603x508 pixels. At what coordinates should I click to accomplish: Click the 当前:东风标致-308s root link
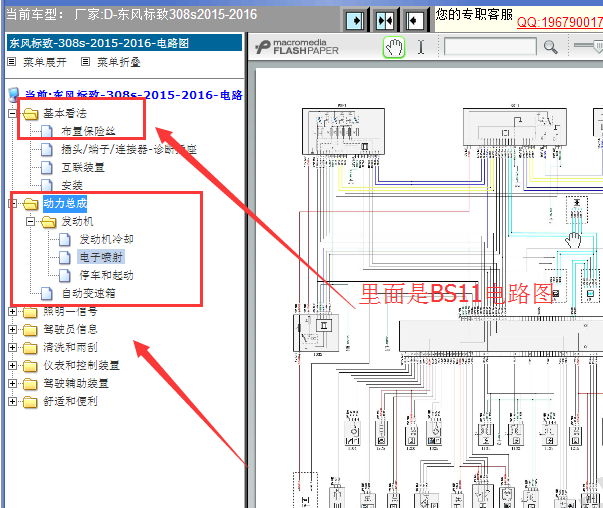click(x=133, y=95)
